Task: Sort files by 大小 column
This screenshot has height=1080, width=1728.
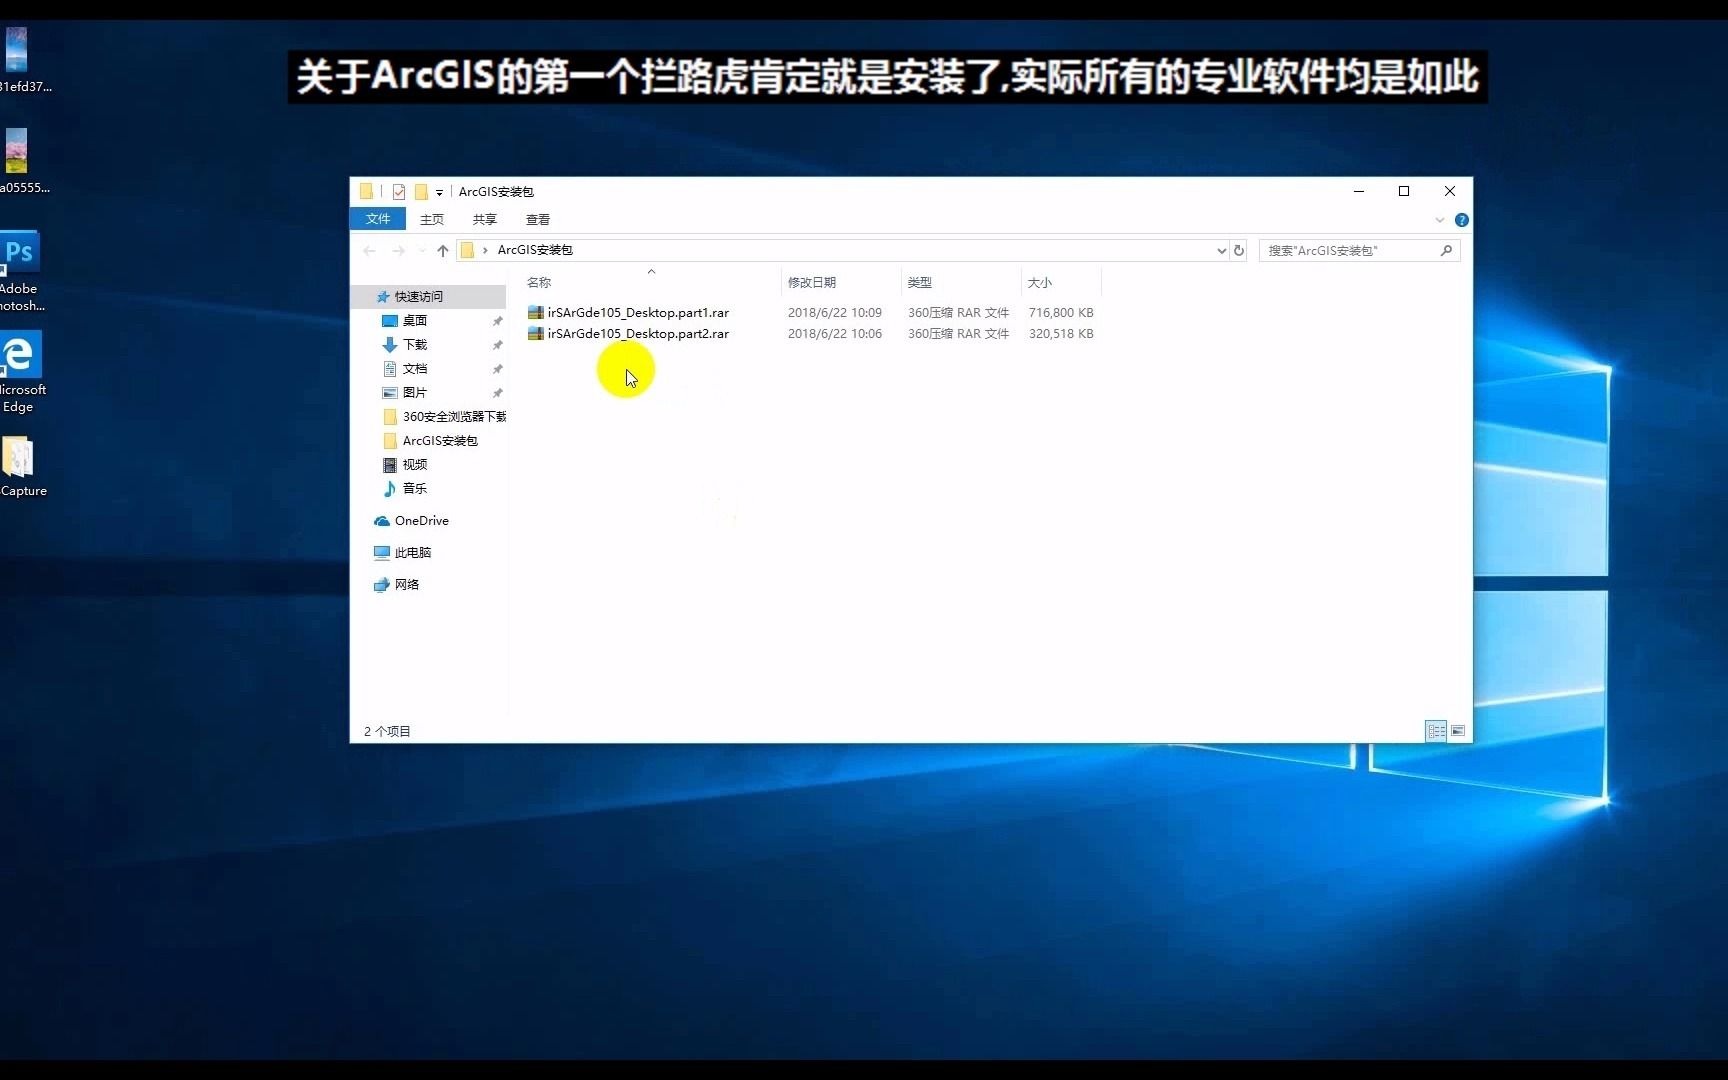Action: click(x=1040, y=283)
